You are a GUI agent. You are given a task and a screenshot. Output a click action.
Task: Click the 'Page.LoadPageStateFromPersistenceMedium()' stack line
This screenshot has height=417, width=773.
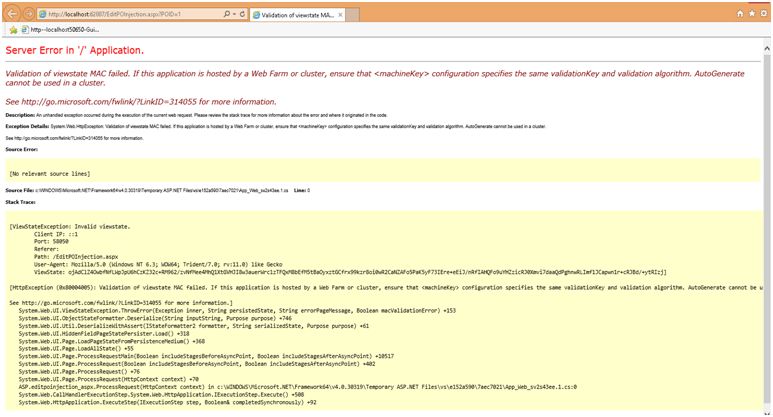click(x=112, y=341)
